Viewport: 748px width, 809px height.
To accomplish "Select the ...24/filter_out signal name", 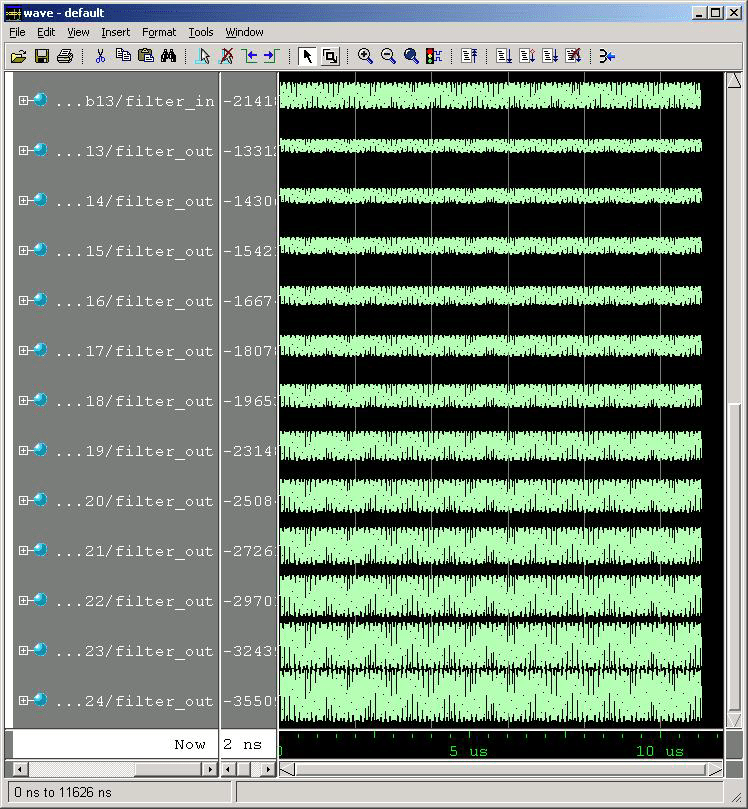I will pyautogui.click(x=135, y=701).
